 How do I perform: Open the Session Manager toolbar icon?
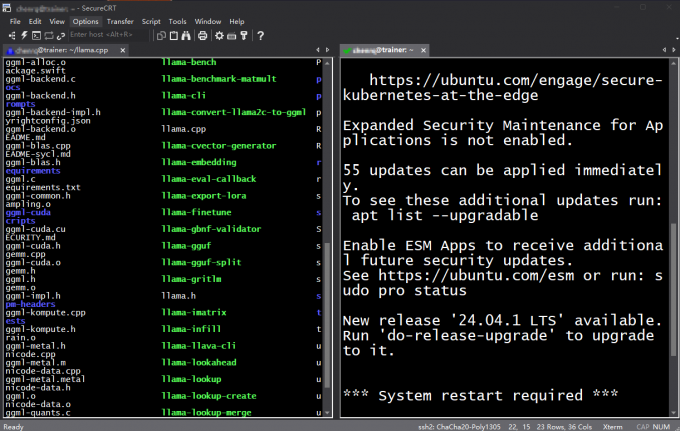pos(12,36)
